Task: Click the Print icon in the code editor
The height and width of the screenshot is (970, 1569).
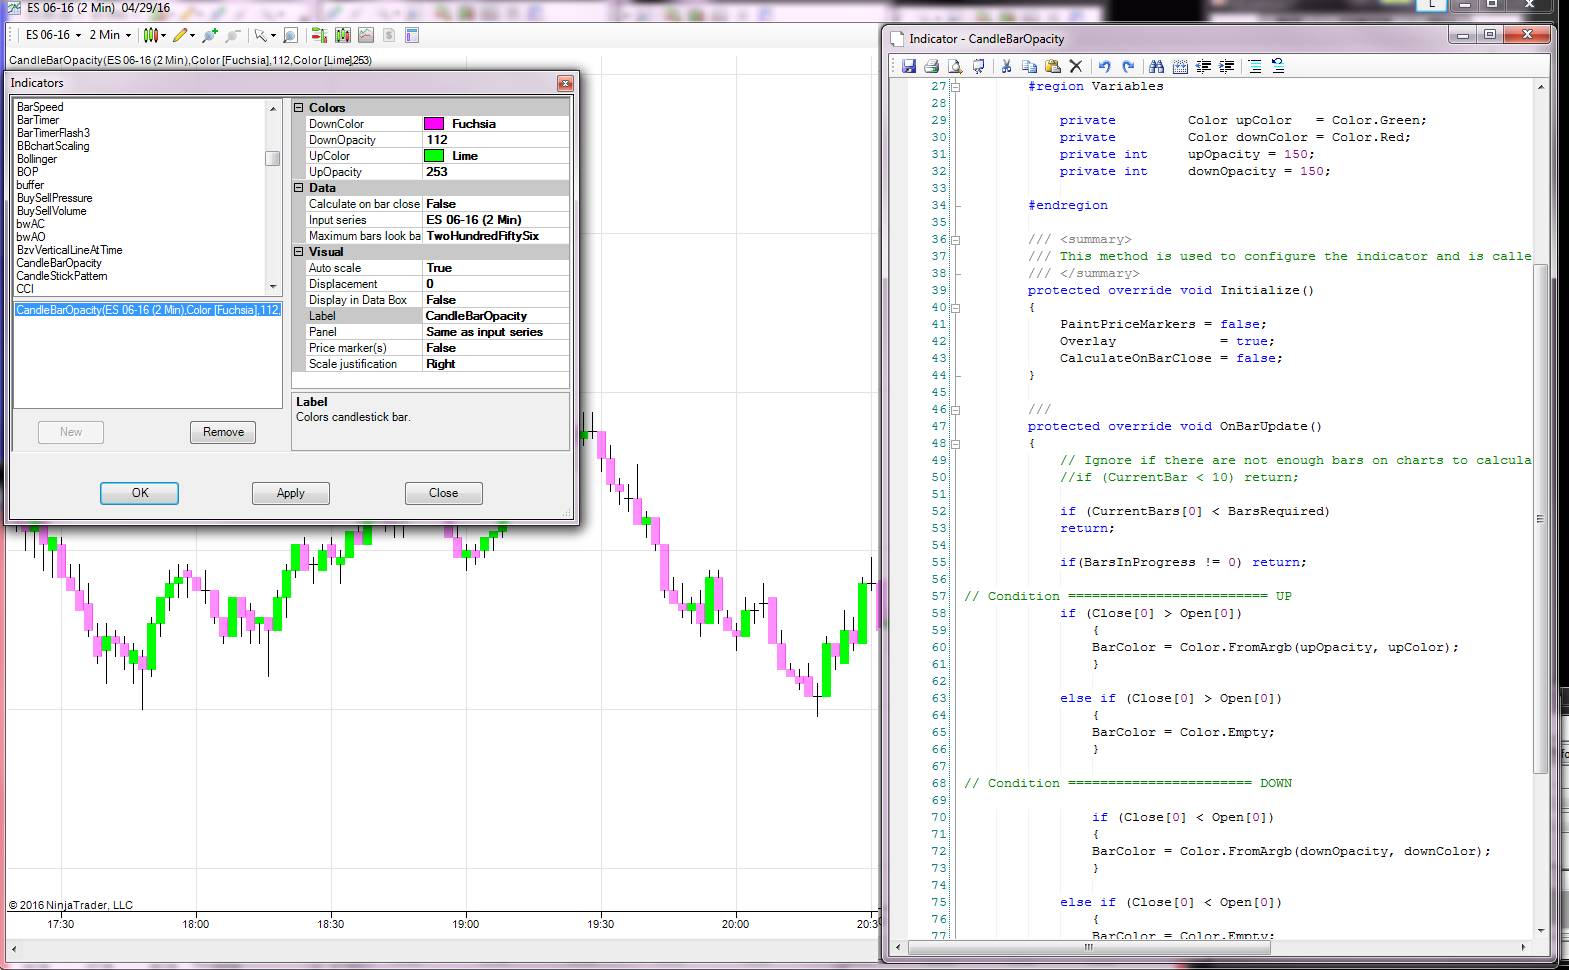Action: click(932, 67)
